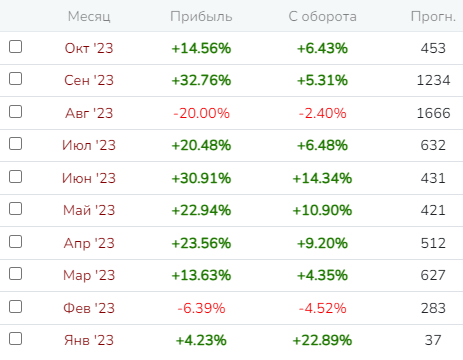
Task: Tick the Сен '23 row checkbox
Action: point(15,79)
